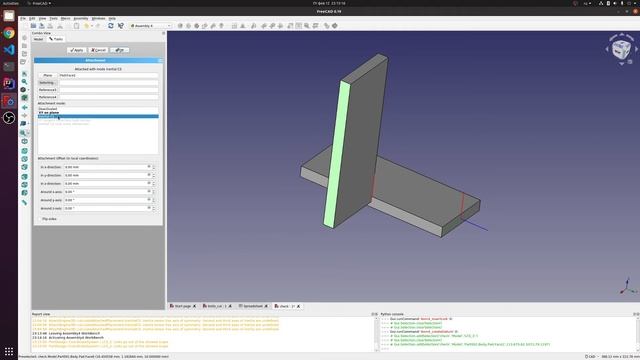Click the Refresh toolbar icon
The width and height of the screenshot is (640, 360).
tap(111, 26)
